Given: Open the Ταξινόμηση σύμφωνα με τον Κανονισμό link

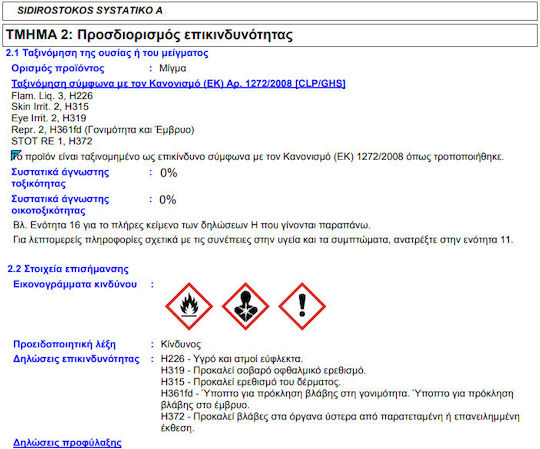Looking at the screenshot, I should point(178,83).
